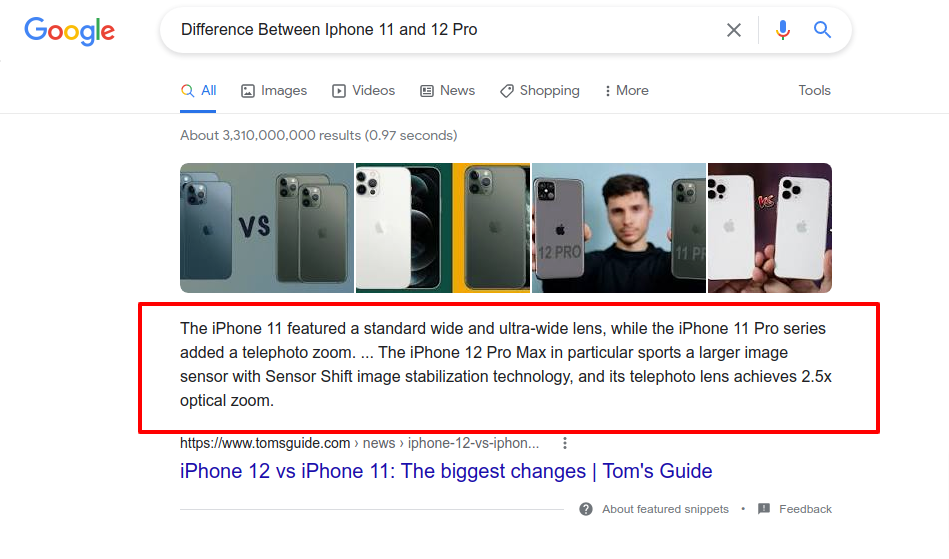This screenshot has height=559, width=949.
Task: Switch to the Shopping tab
Action: 539,91
